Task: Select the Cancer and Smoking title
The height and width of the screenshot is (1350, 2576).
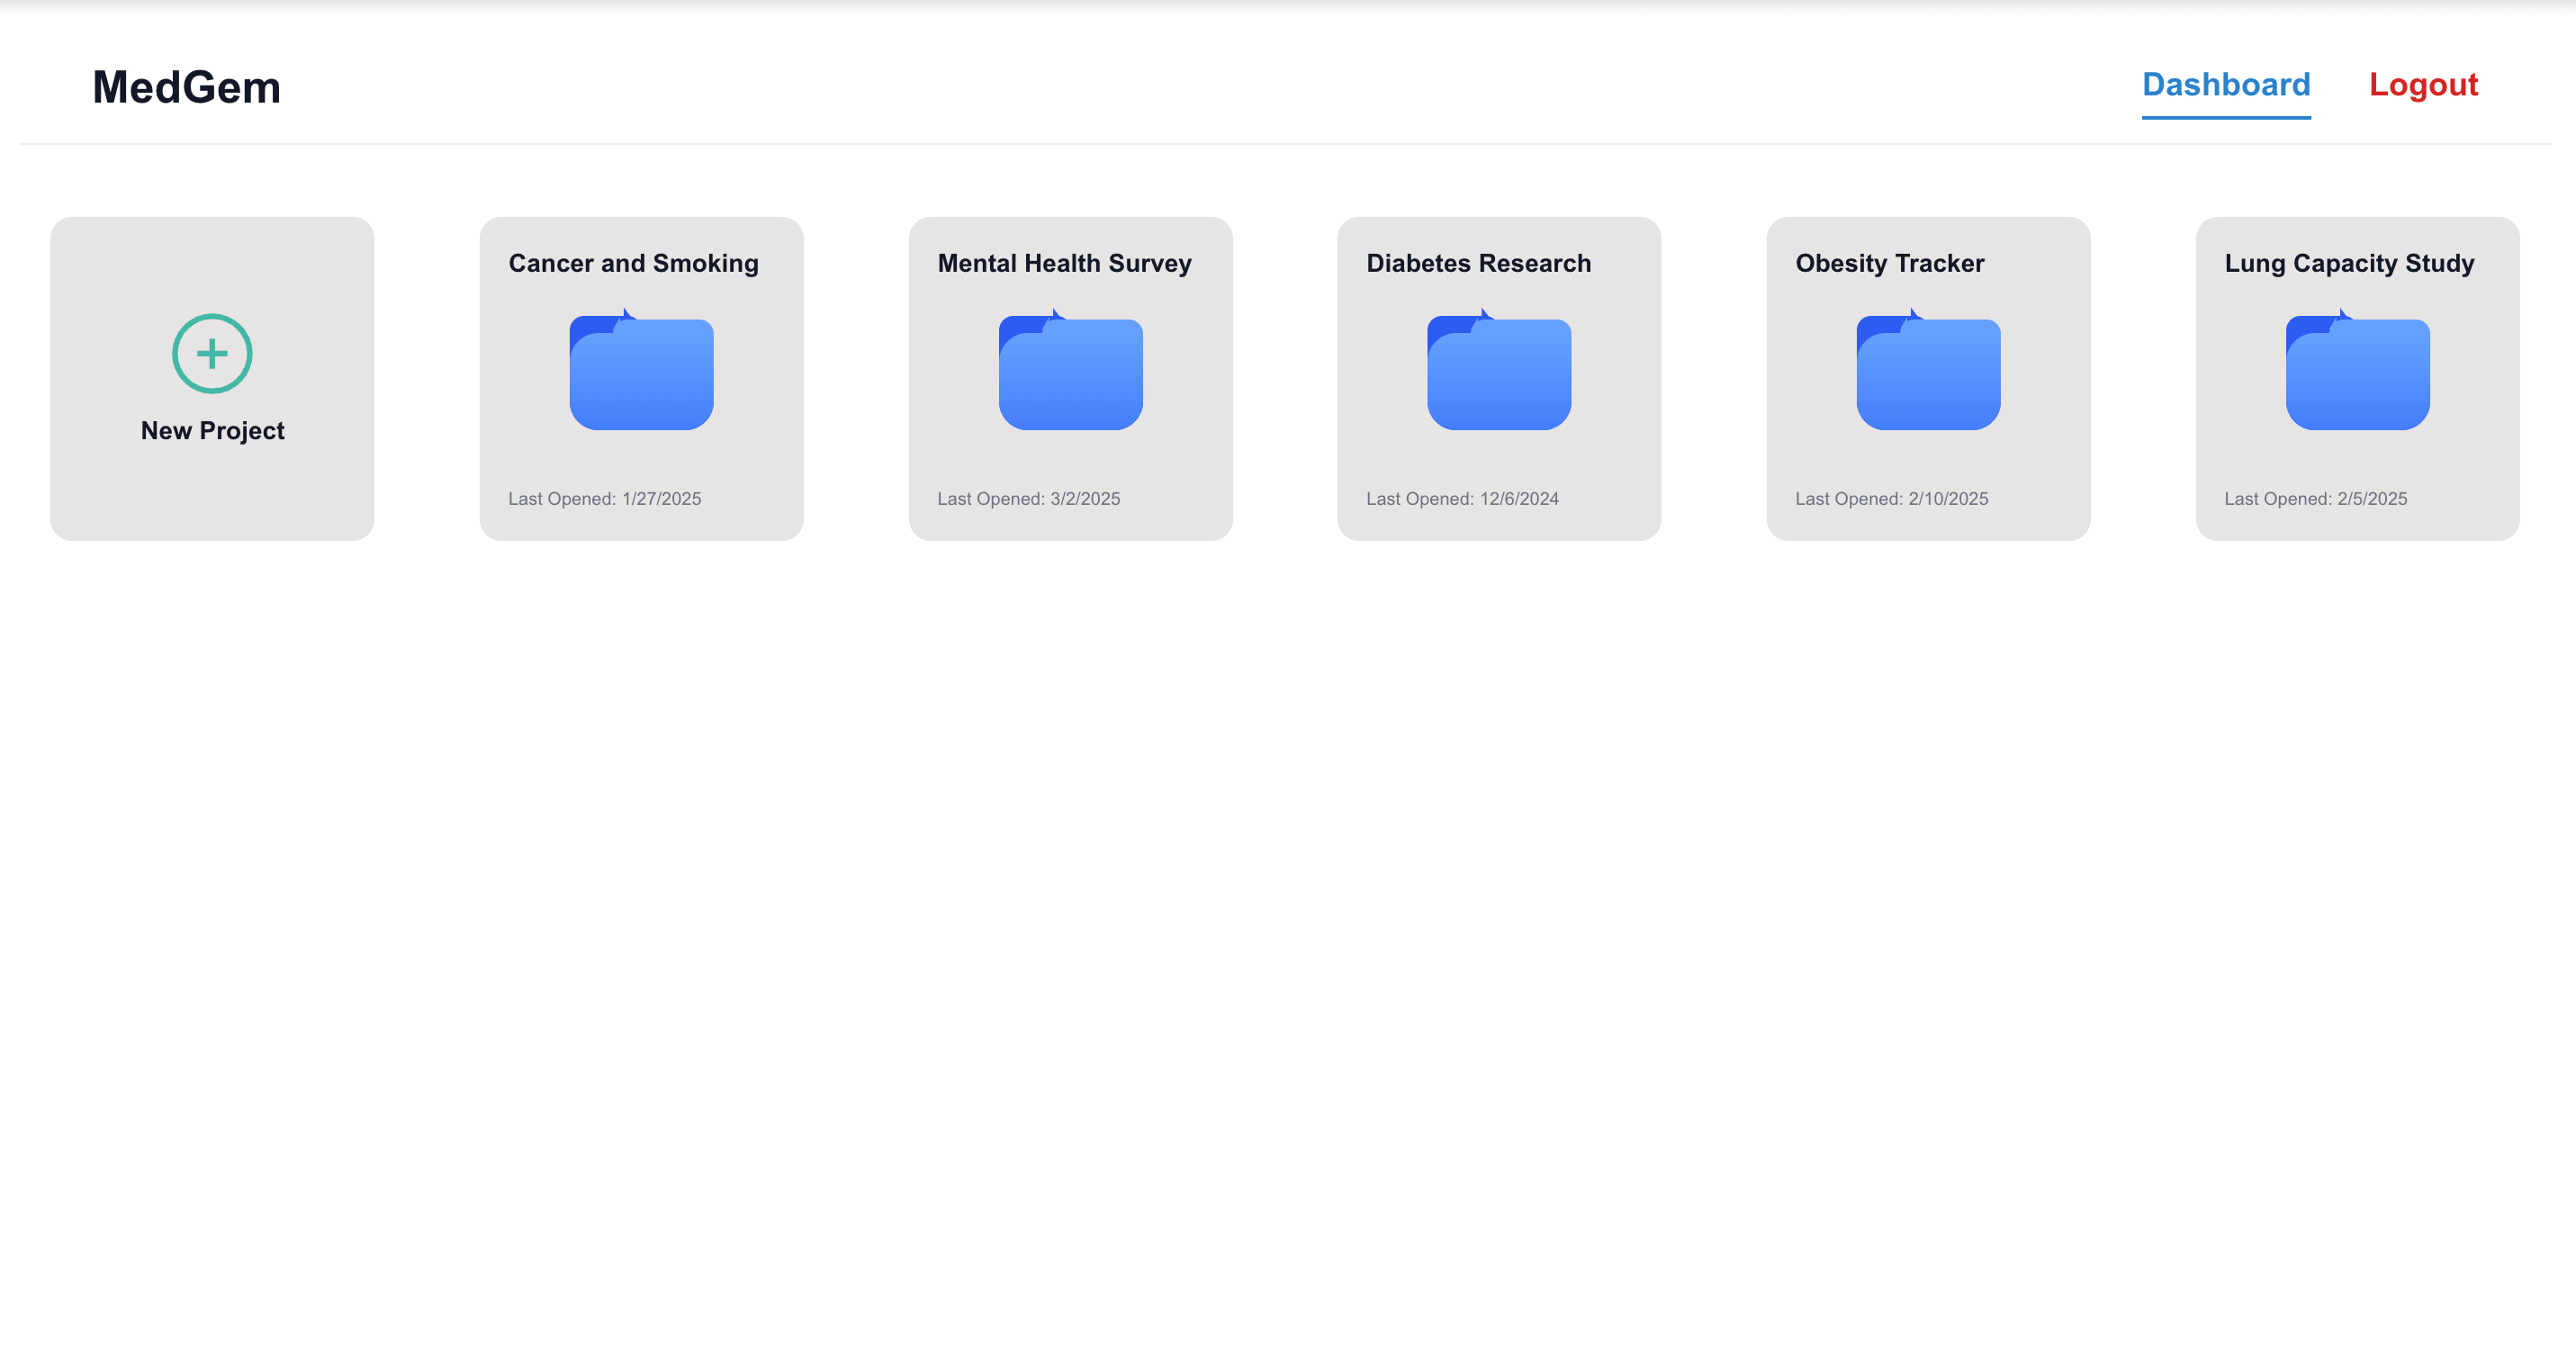Action: [633, 263]
